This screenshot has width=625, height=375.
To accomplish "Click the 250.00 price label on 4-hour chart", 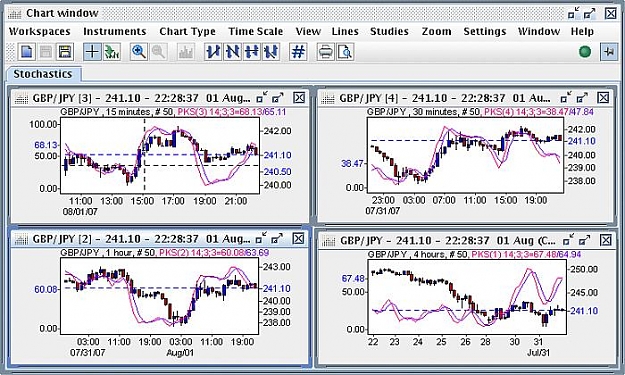I will [x=584, y=269].
